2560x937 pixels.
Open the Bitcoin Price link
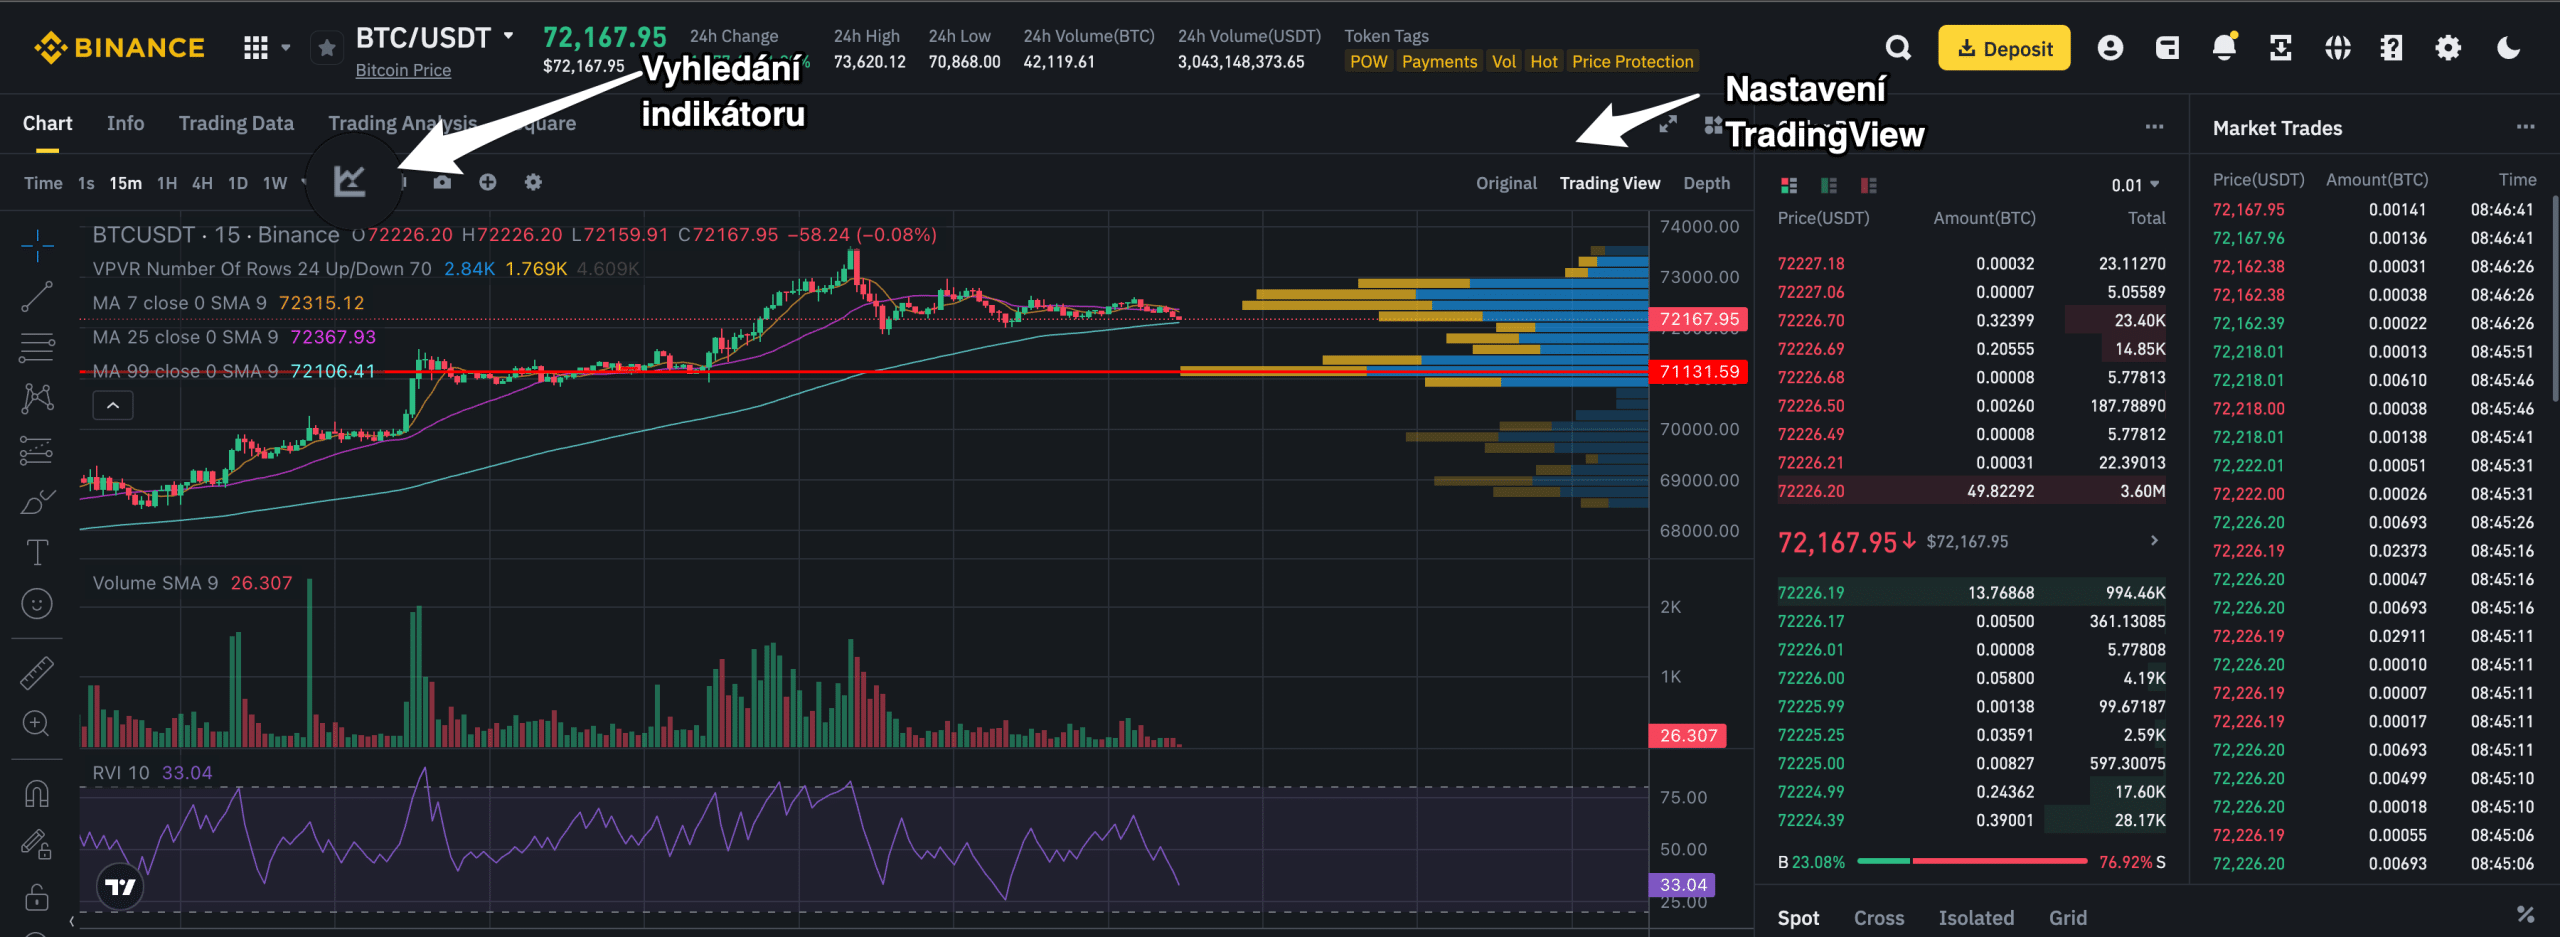click(x=403, y=70)
